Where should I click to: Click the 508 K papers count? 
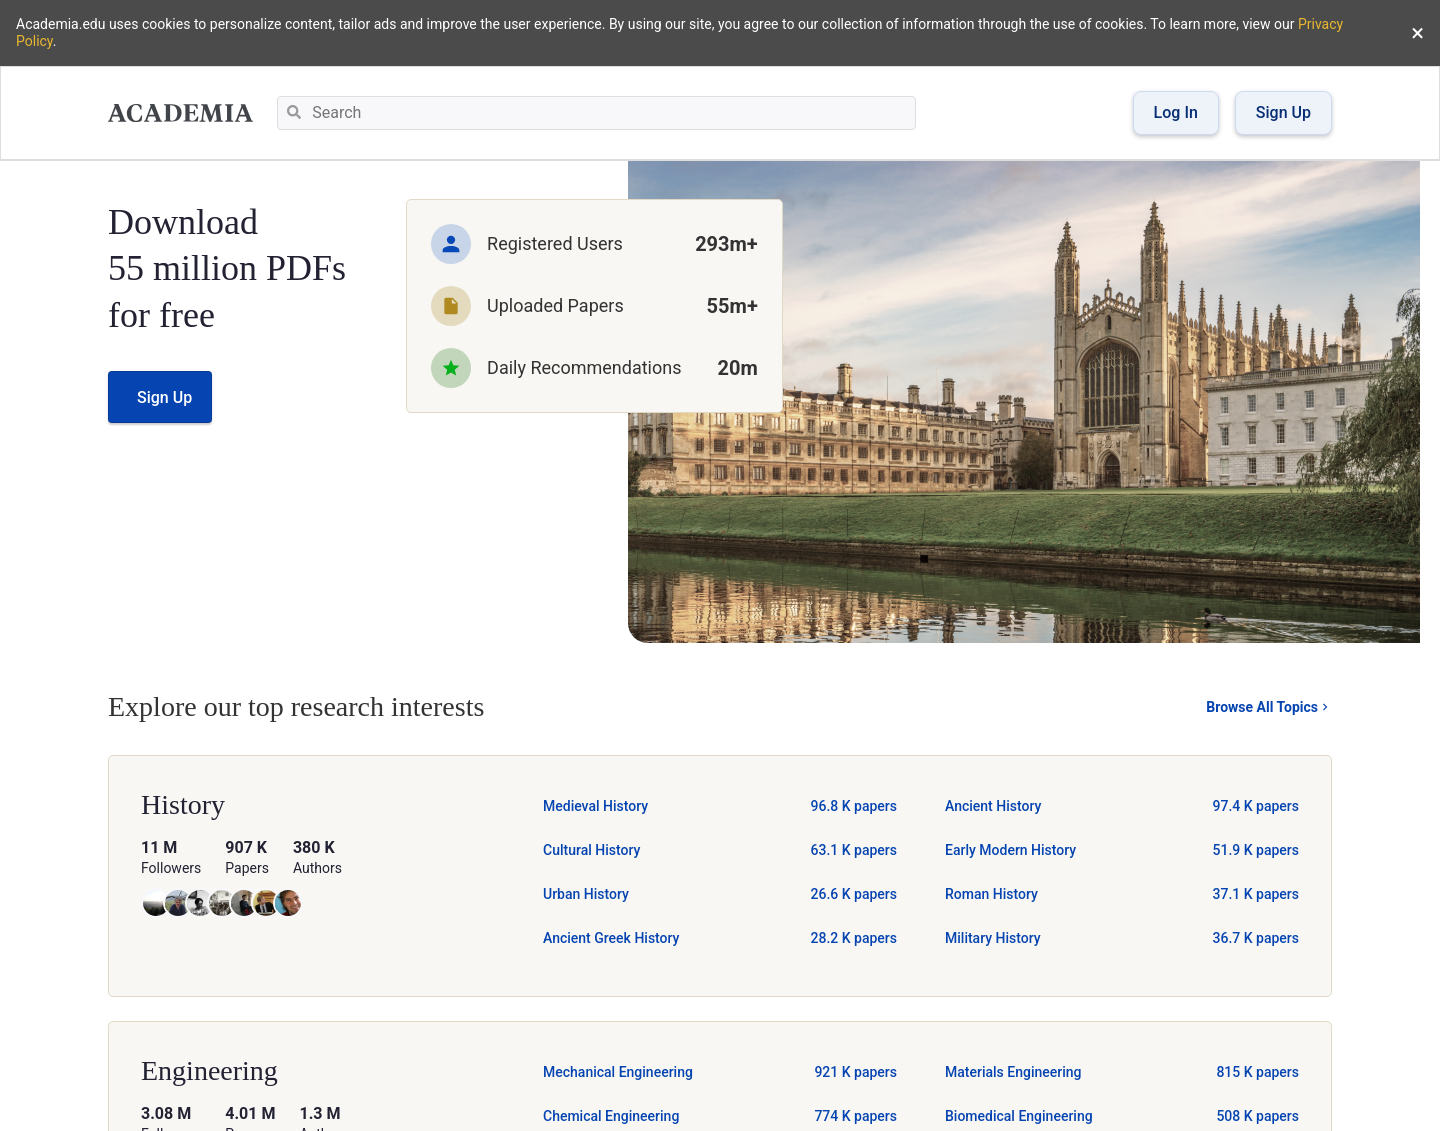coord(1258,1116)
